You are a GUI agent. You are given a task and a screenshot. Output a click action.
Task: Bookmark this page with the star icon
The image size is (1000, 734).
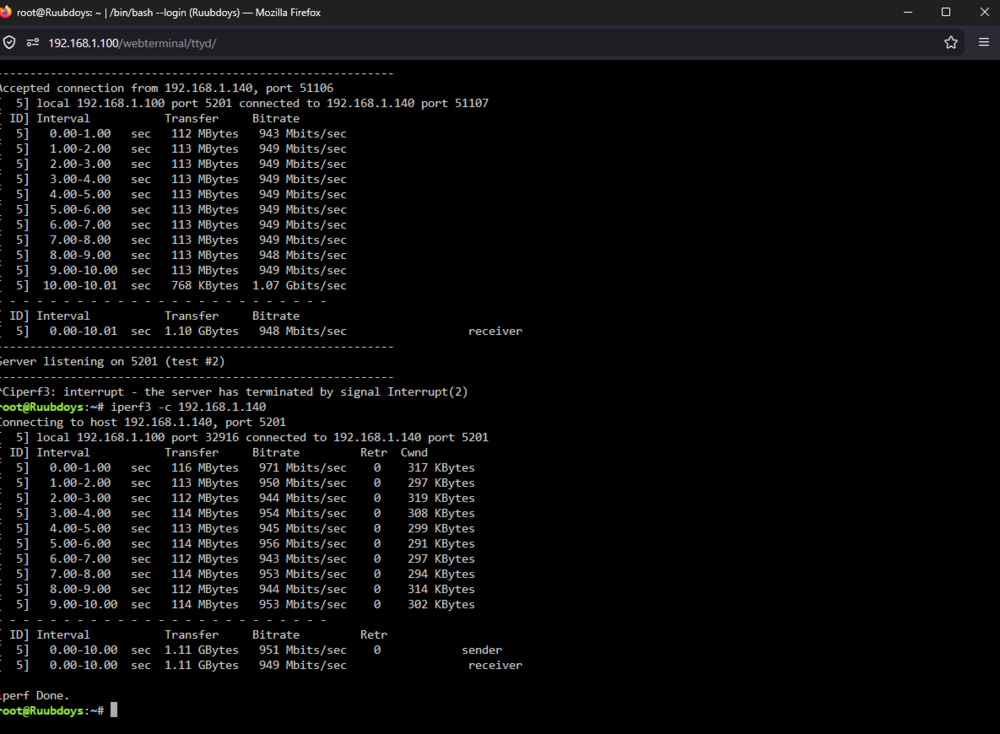(x=951, y=43)
